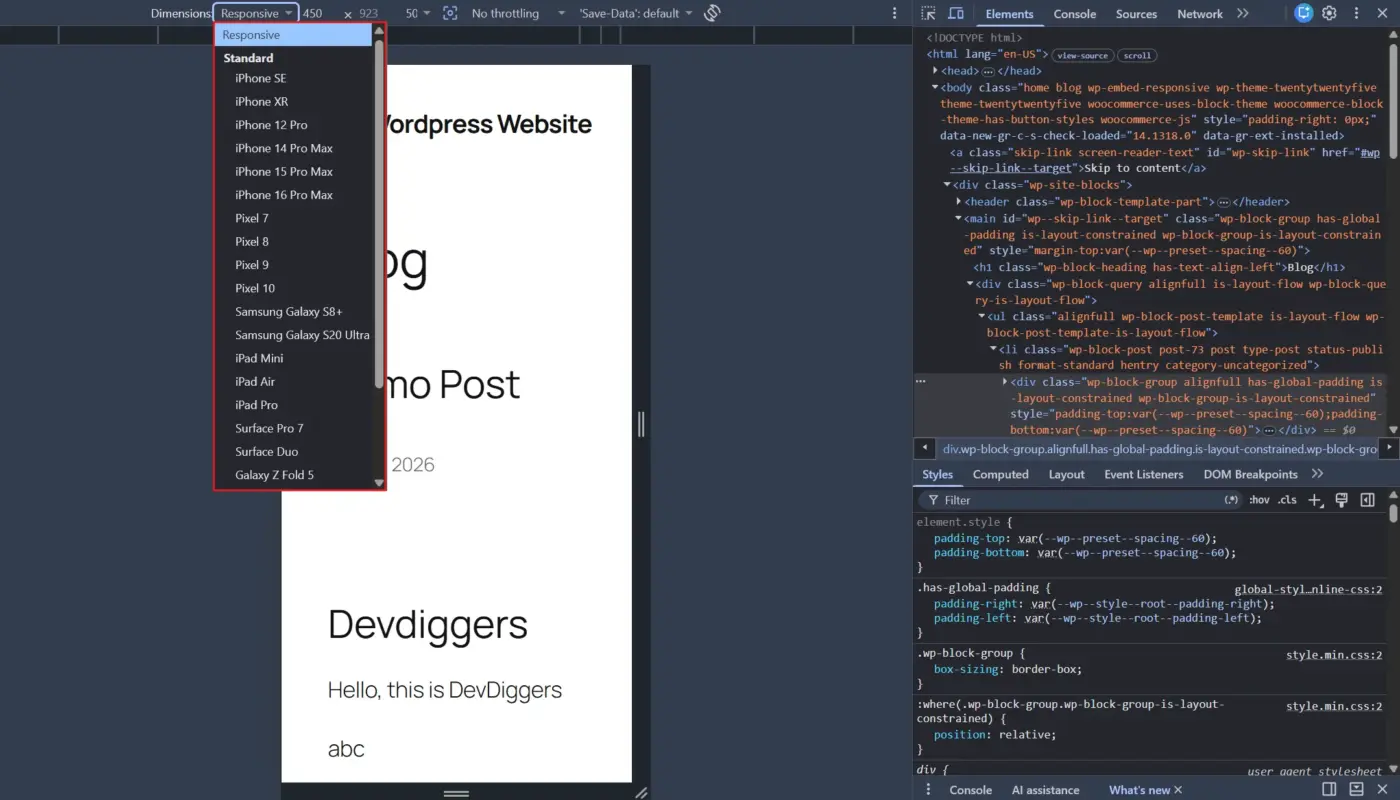Toggle the inspect element picker icon
1400x800 pixels.
point(928,13)
